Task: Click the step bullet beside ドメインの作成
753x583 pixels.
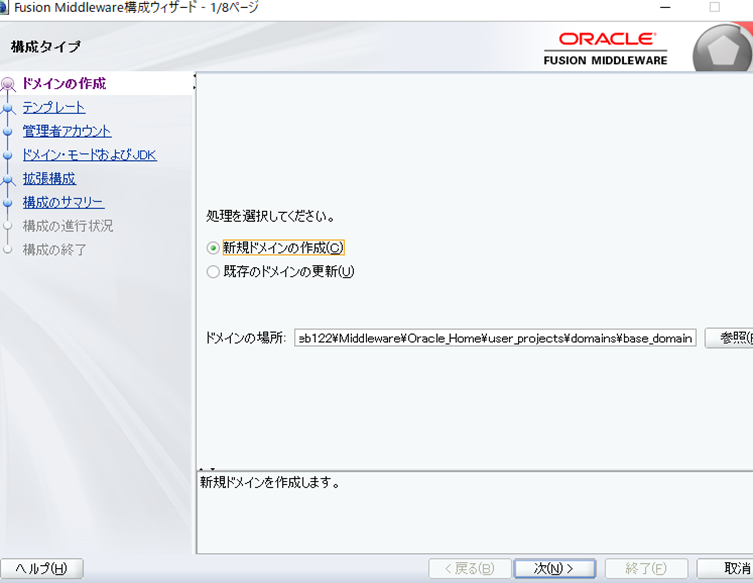Action: [8, 85]
